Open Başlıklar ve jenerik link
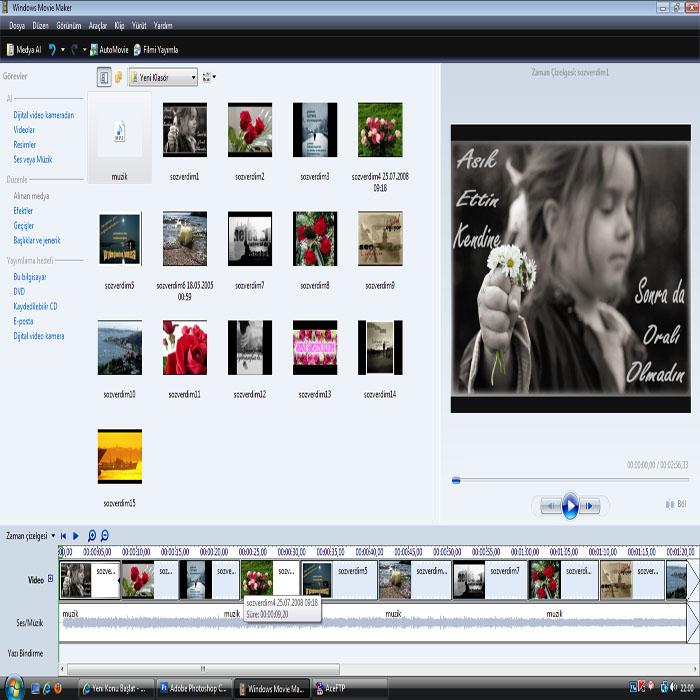700x700 pixels. click(37, 240)
